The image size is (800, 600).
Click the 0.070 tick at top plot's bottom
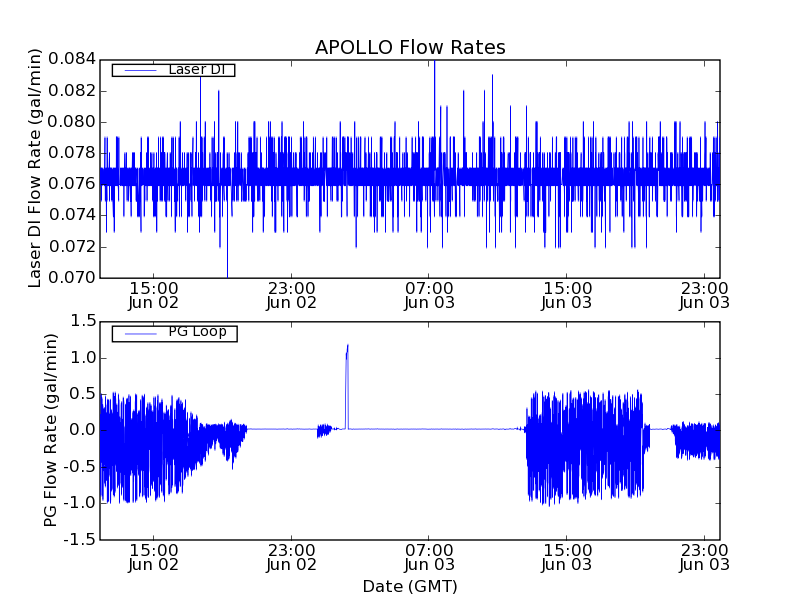[74, 278]
